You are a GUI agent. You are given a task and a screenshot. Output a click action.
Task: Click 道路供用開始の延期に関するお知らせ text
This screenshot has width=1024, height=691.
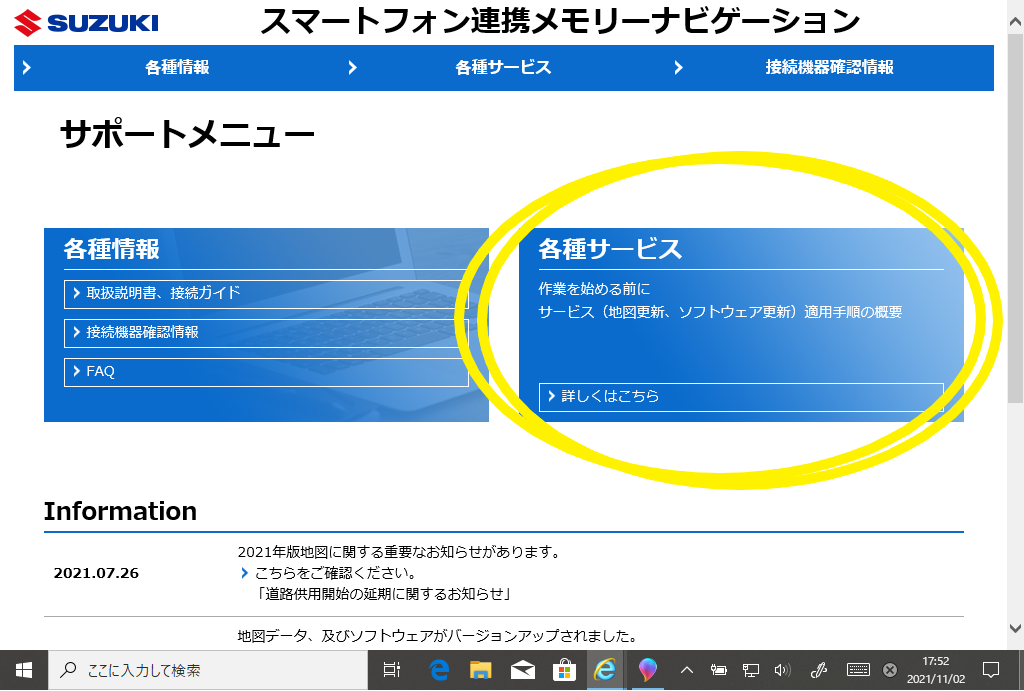387,594
